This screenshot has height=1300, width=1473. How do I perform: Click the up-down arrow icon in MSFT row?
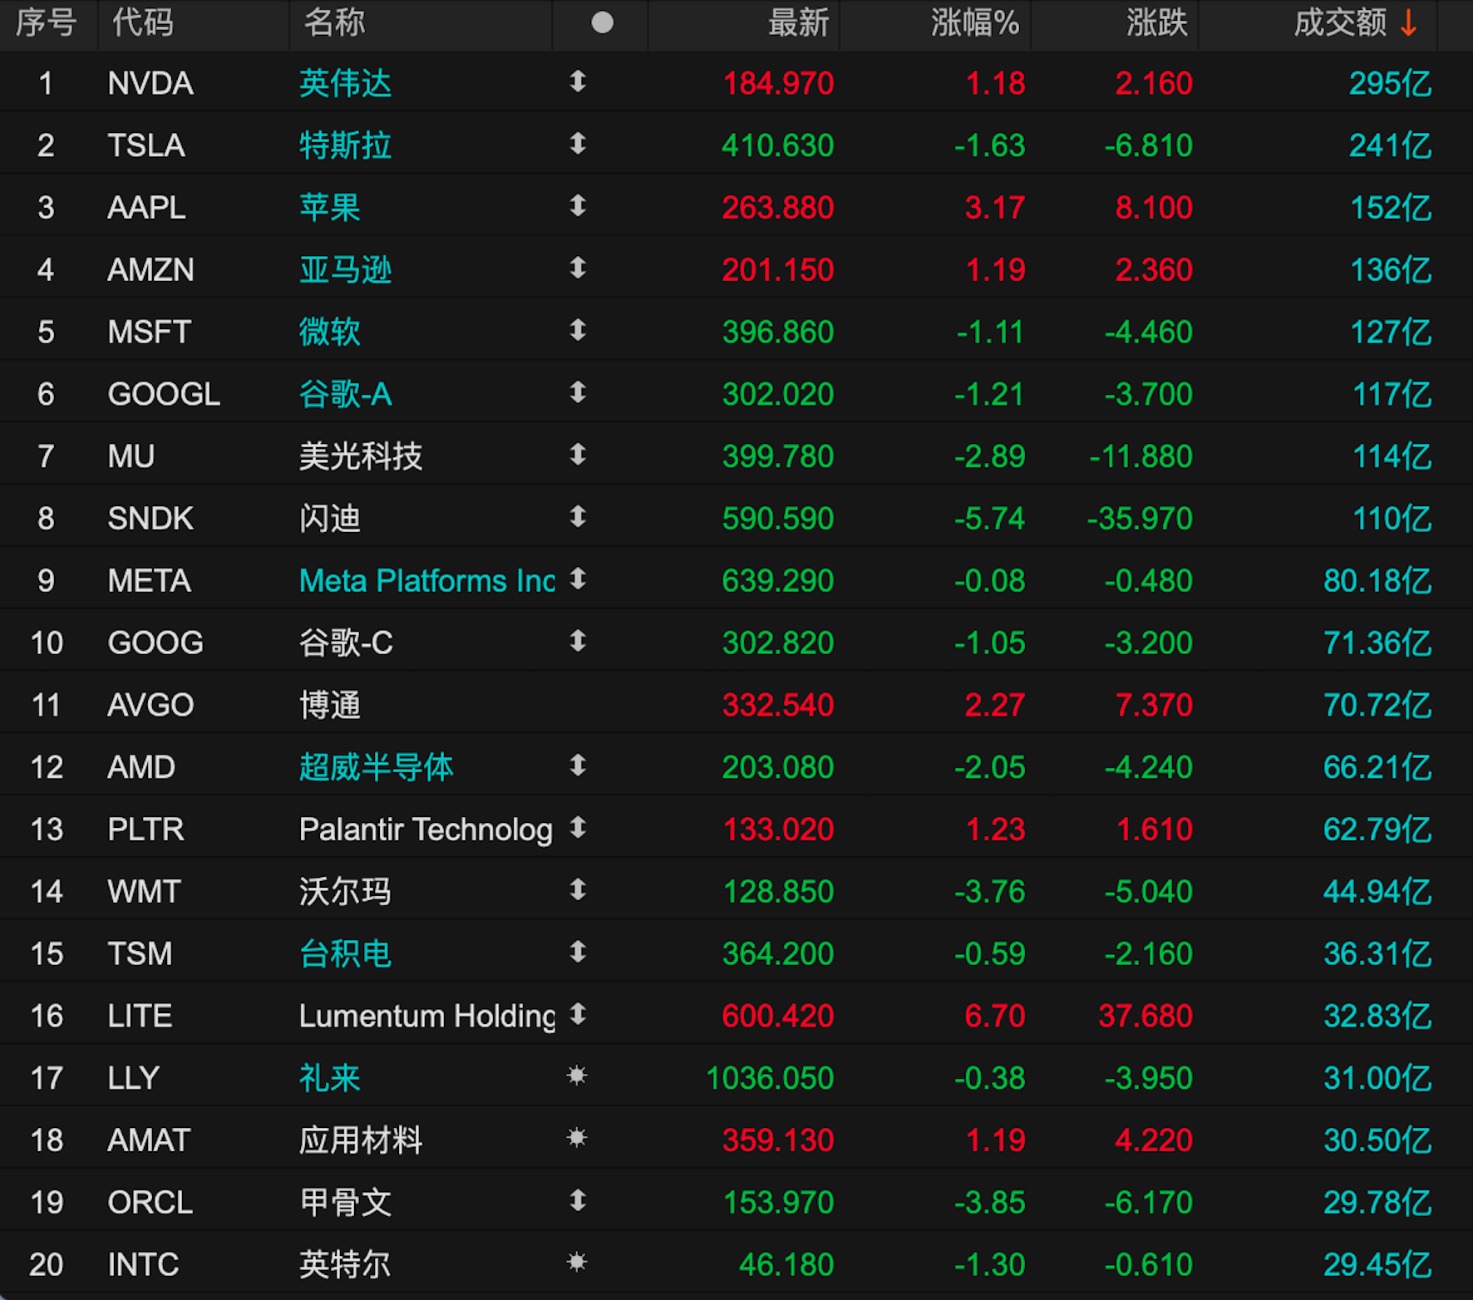(x=578, y=330)
